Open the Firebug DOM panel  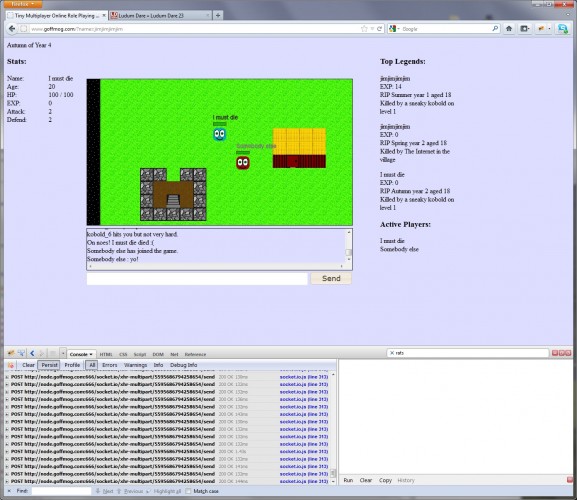[158, 354]
